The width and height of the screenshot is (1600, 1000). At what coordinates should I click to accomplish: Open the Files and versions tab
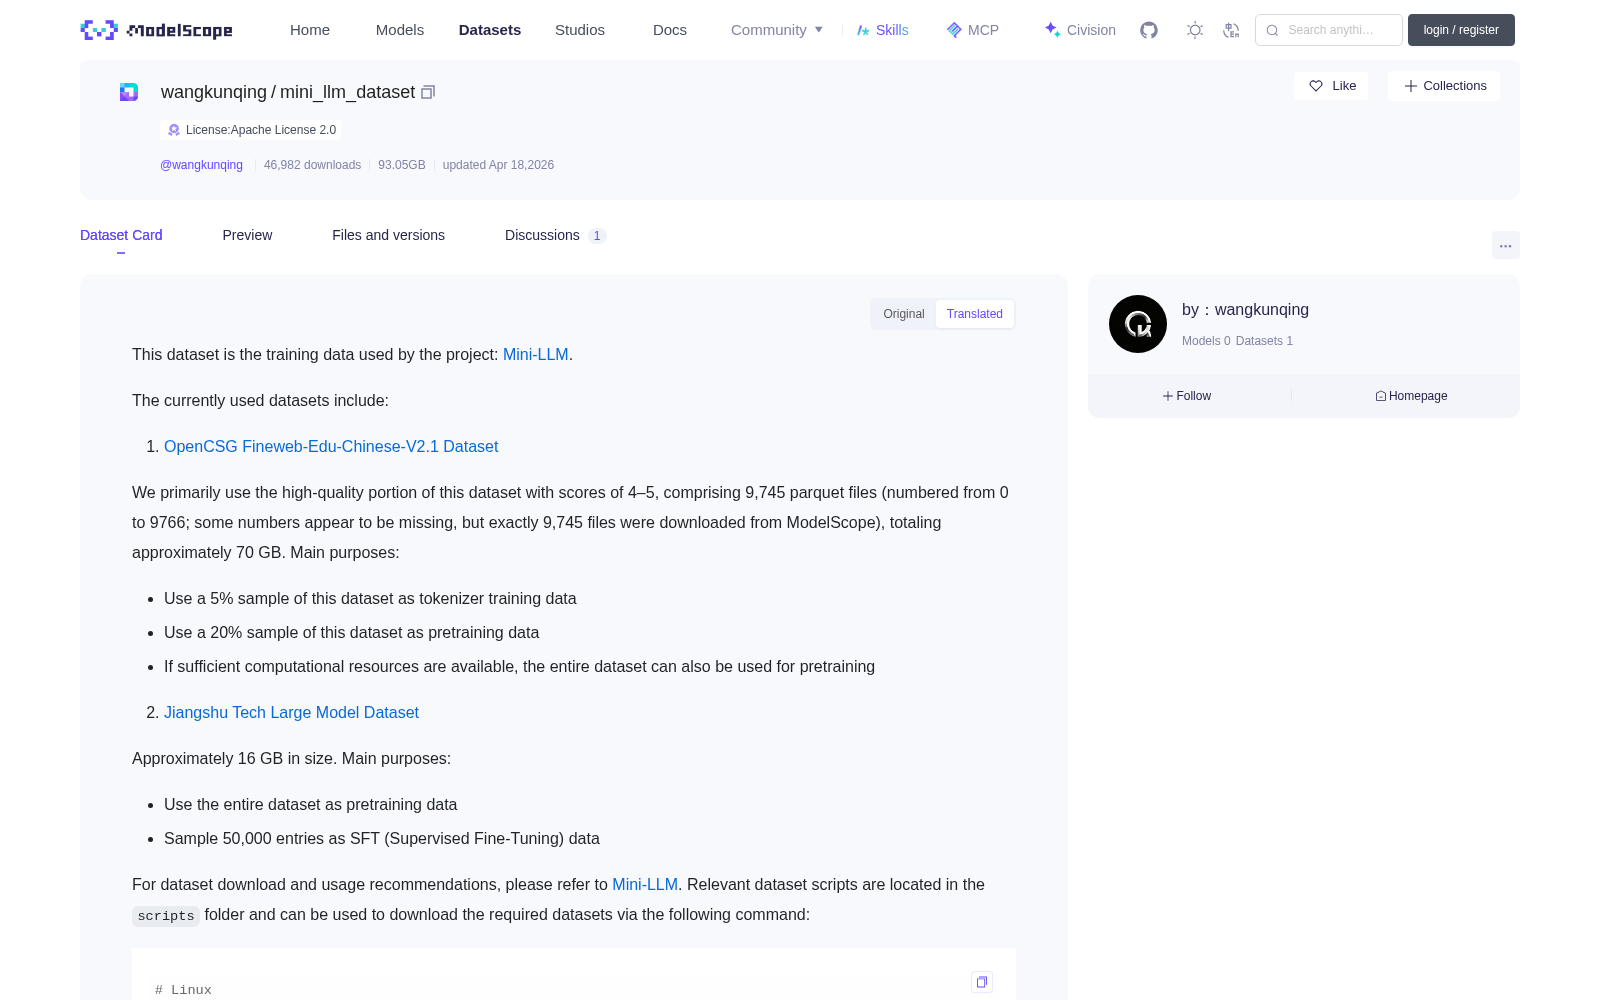tap(388, 235)
